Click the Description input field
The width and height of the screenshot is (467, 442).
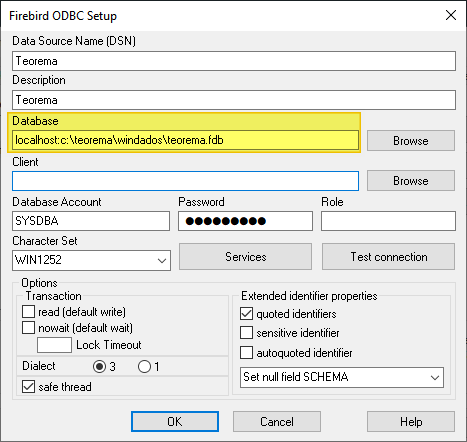pos(234,100)
